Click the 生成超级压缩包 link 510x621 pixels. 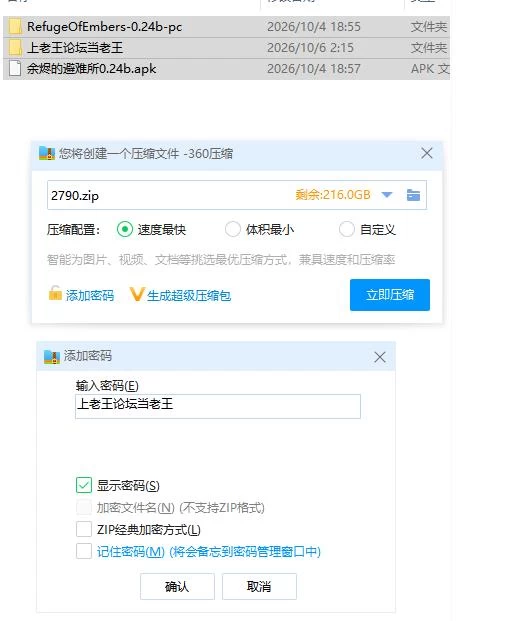(x=189, y=295)
